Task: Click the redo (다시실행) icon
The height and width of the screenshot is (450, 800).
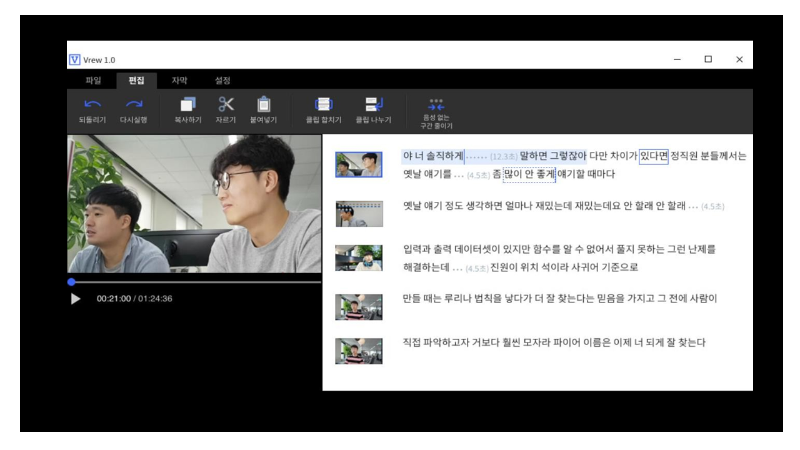Action: coord(133,104)
